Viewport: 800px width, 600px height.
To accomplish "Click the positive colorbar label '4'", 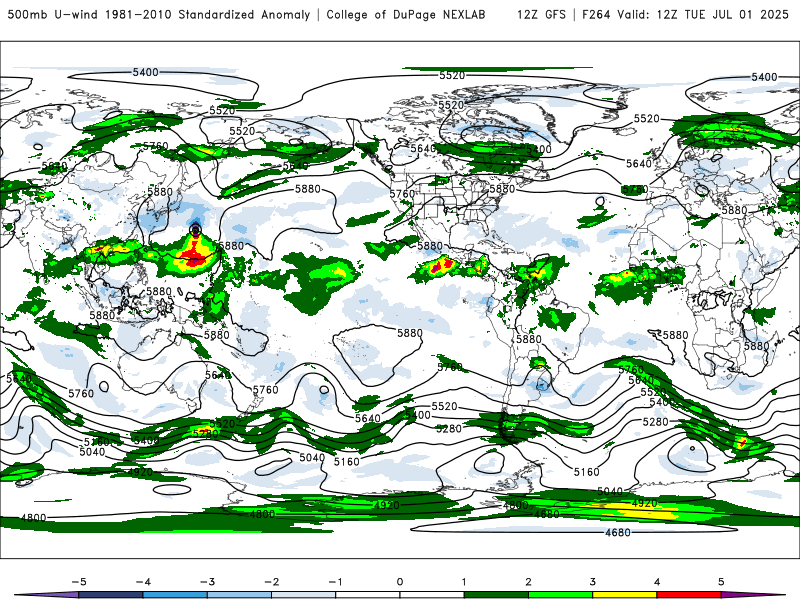I will (x=657, y=582).
